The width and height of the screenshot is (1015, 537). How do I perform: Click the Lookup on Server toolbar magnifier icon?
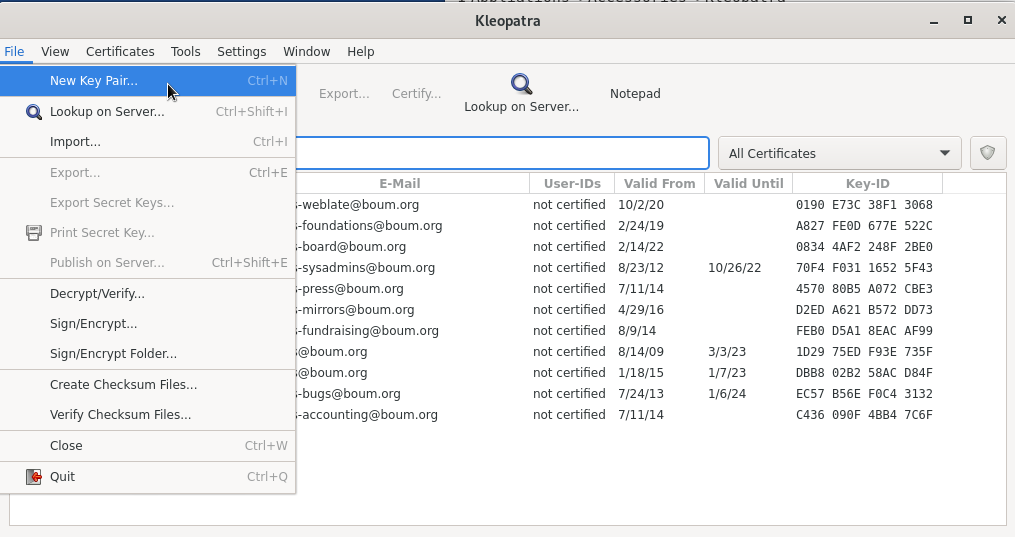point(521,84)
